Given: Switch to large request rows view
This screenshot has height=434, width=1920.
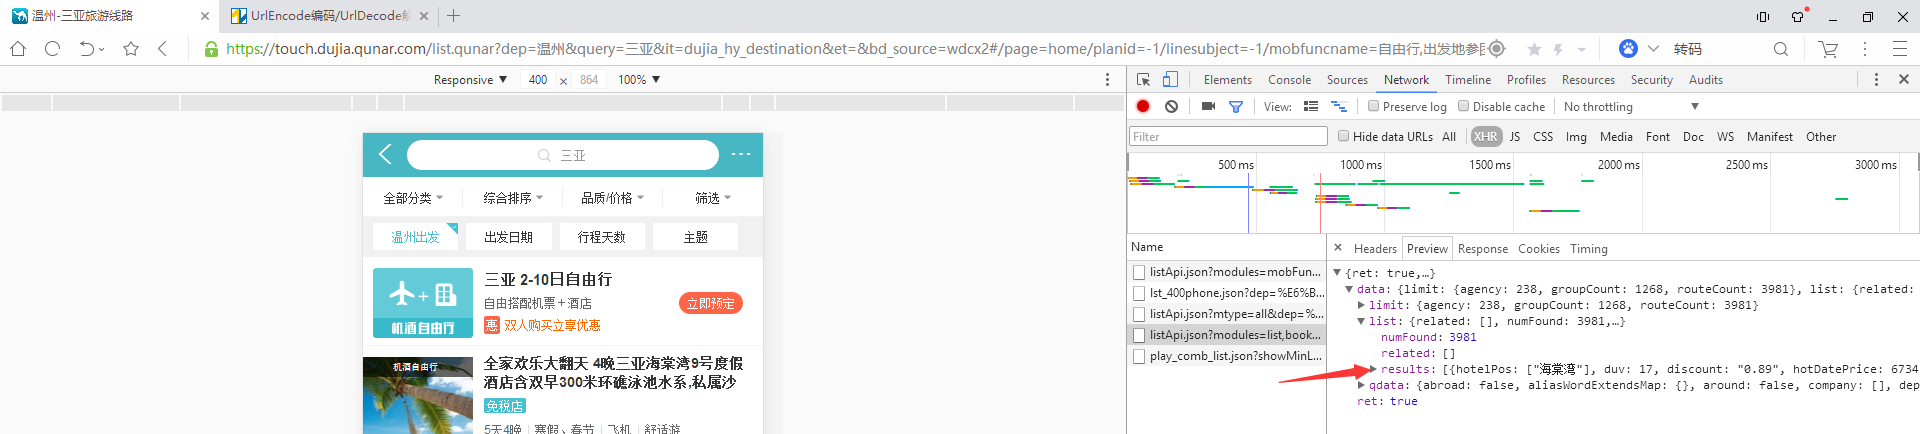Looking at the screenshot, I should pos(1311,106).
